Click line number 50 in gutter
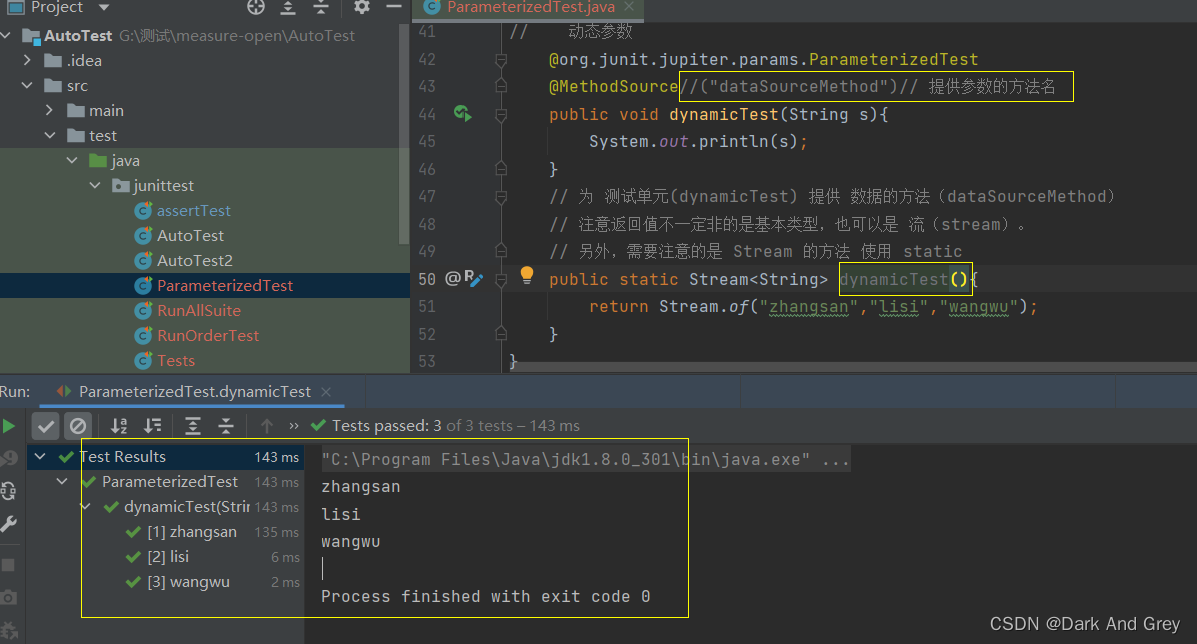This screenshot has width=1197, height=644. 427,279
